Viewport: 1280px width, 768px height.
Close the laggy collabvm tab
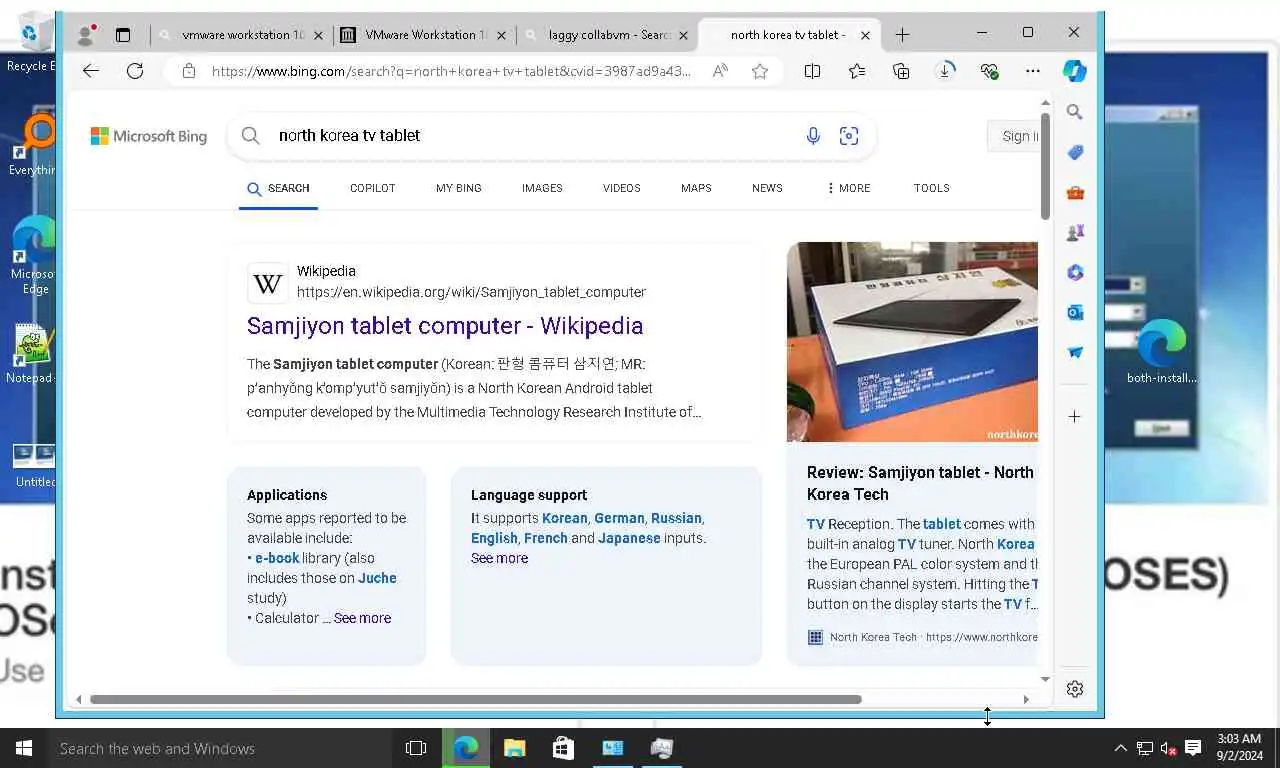tap(684, 35)
